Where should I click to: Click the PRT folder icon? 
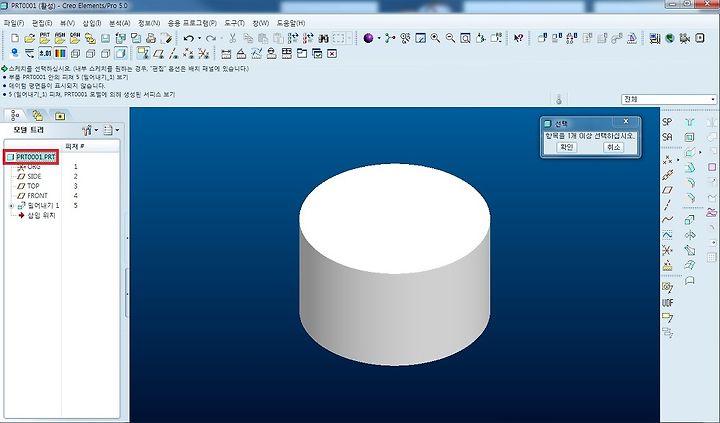pos(45,38)
